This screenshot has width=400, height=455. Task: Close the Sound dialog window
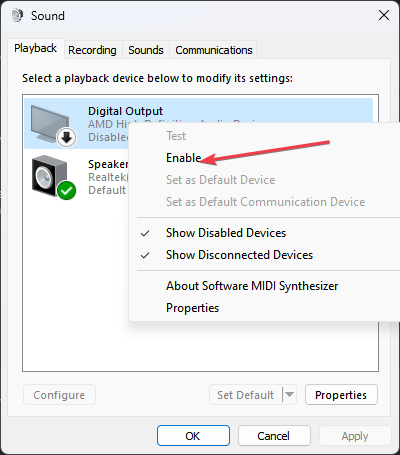click(384, 15)
